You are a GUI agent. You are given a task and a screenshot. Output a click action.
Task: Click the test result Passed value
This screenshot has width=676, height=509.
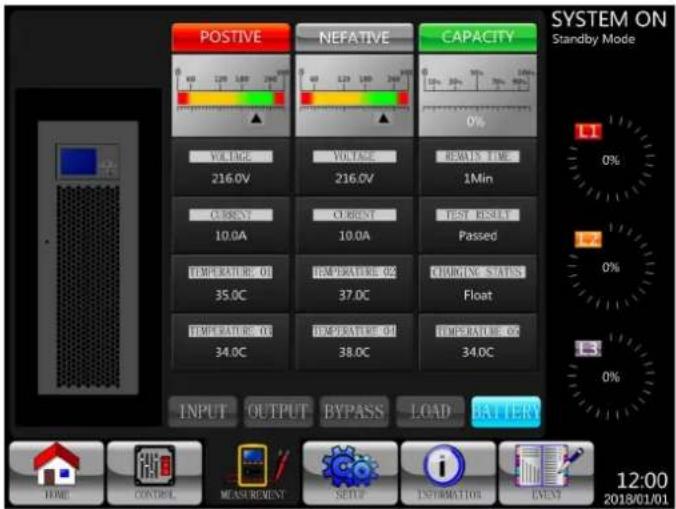(x=478, y=236)
